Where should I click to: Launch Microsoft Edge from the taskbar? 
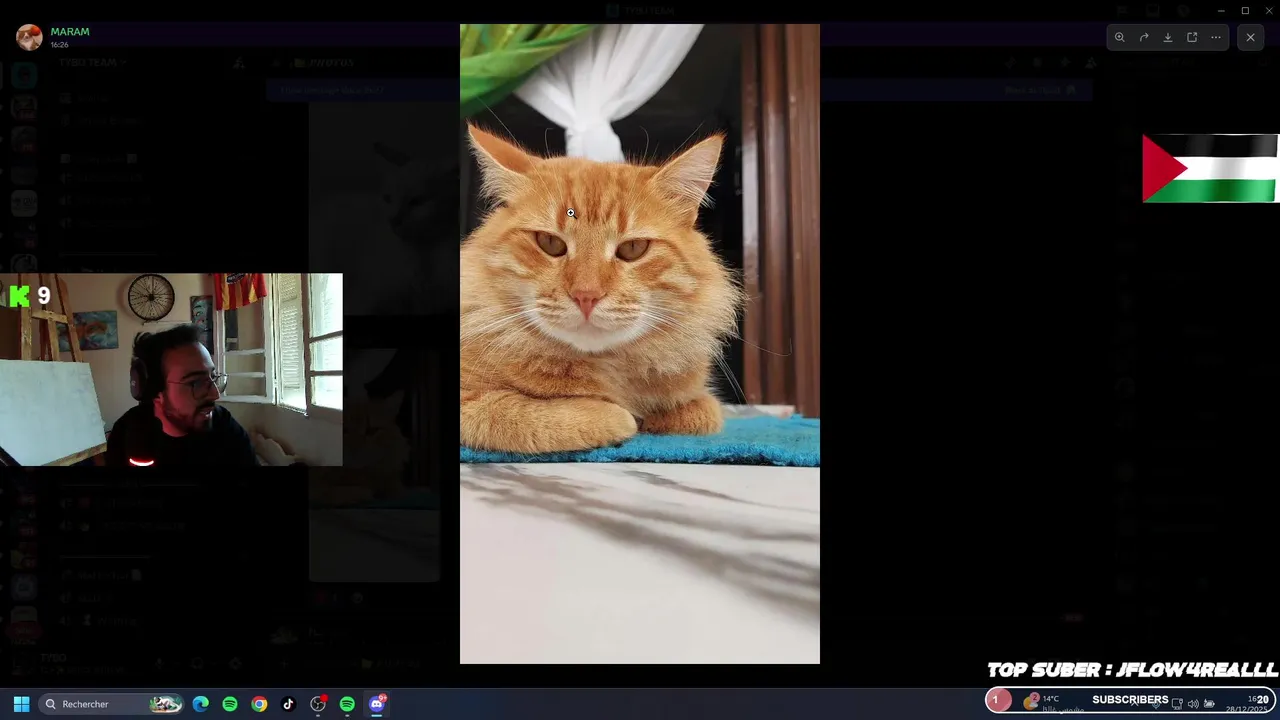coord(201,704)
